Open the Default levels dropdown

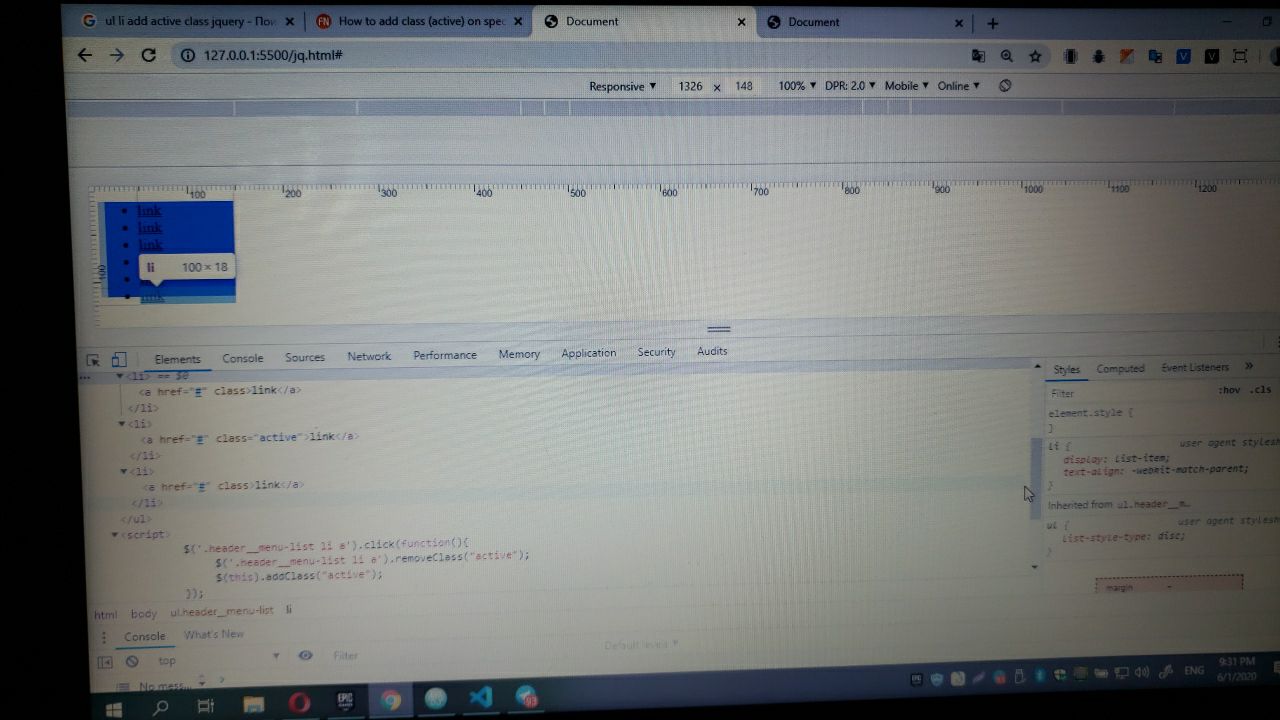tap(641, 645)
